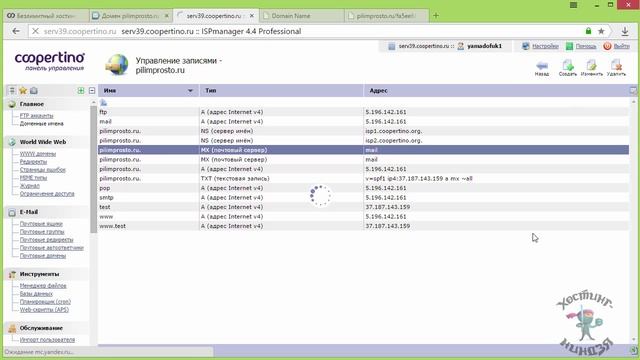Open Журнал in the sidebar
The height and width of the screenshot is (360, 640).
pyautogui.click(x=30, y=186)
